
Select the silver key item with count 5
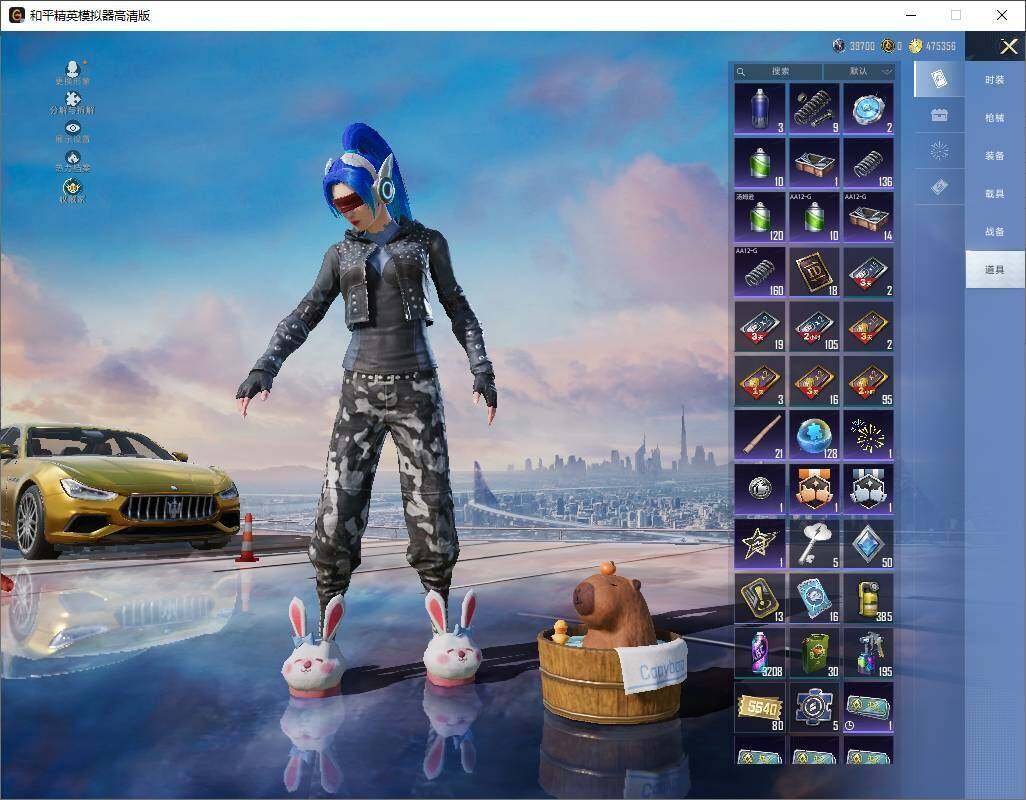click(x=814, y=544)
